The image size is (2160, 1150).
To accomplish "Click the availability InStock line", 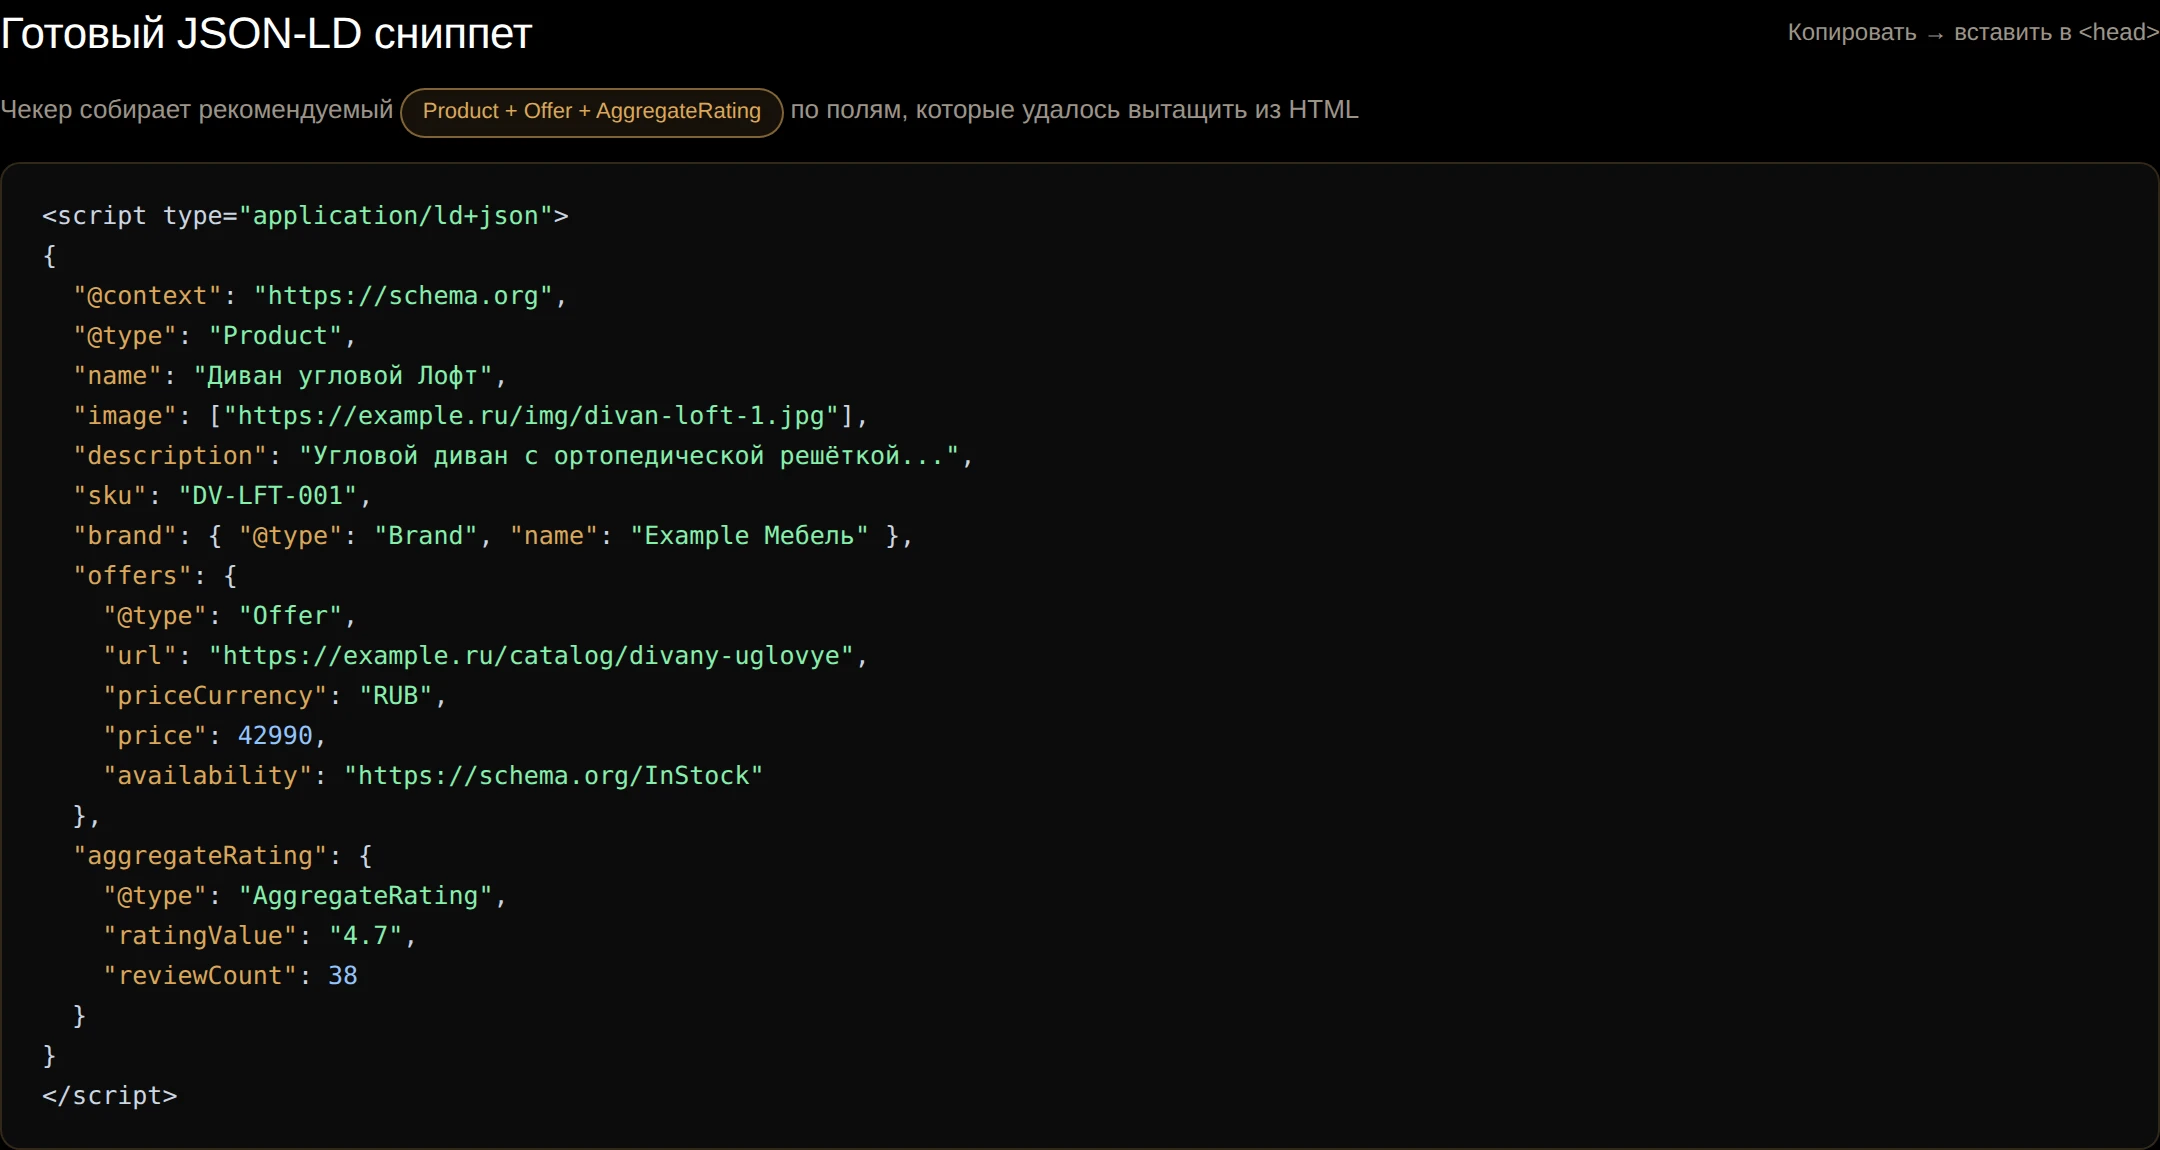I will click(433, 776).
